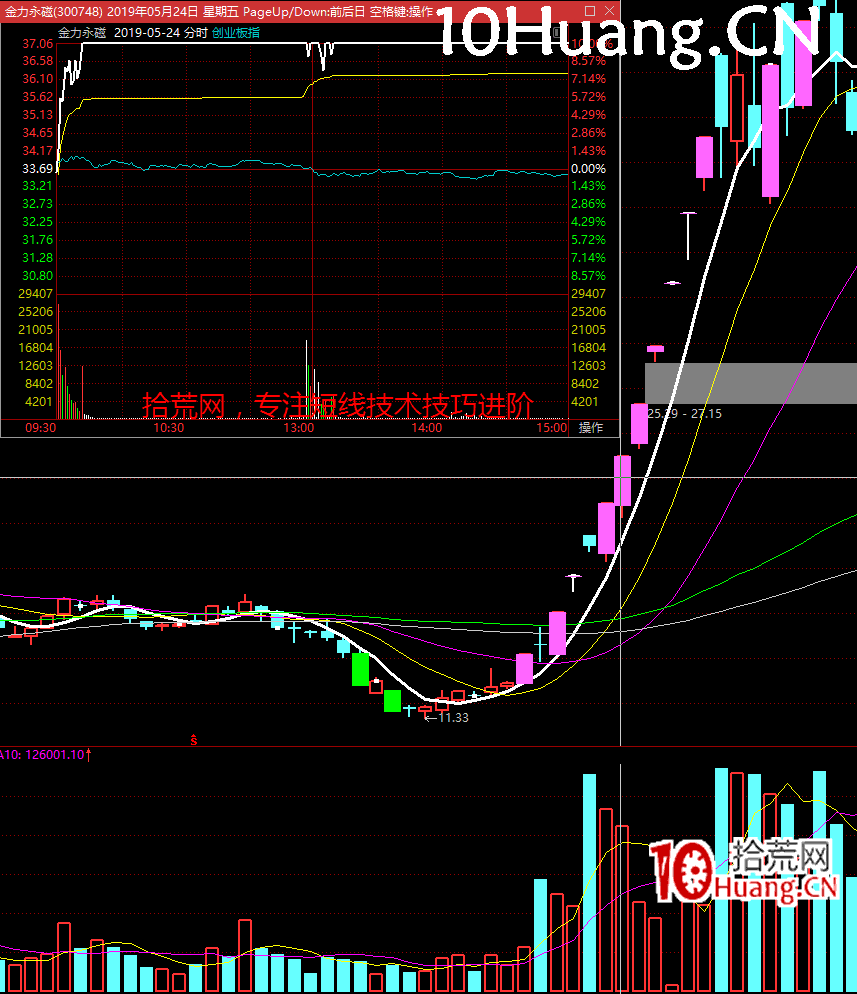Click the 0.00% percentage axis label
The width and height of the screenshot is (857, 994).
[x=588, y=169]
